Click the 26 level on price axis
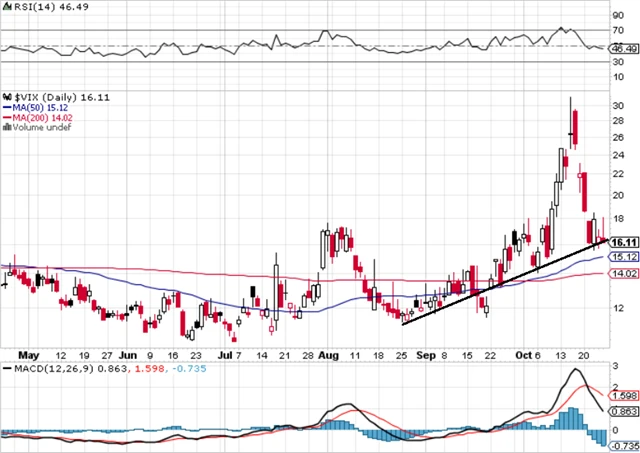Viewport: 640px width, 453px height. [618, 138]
